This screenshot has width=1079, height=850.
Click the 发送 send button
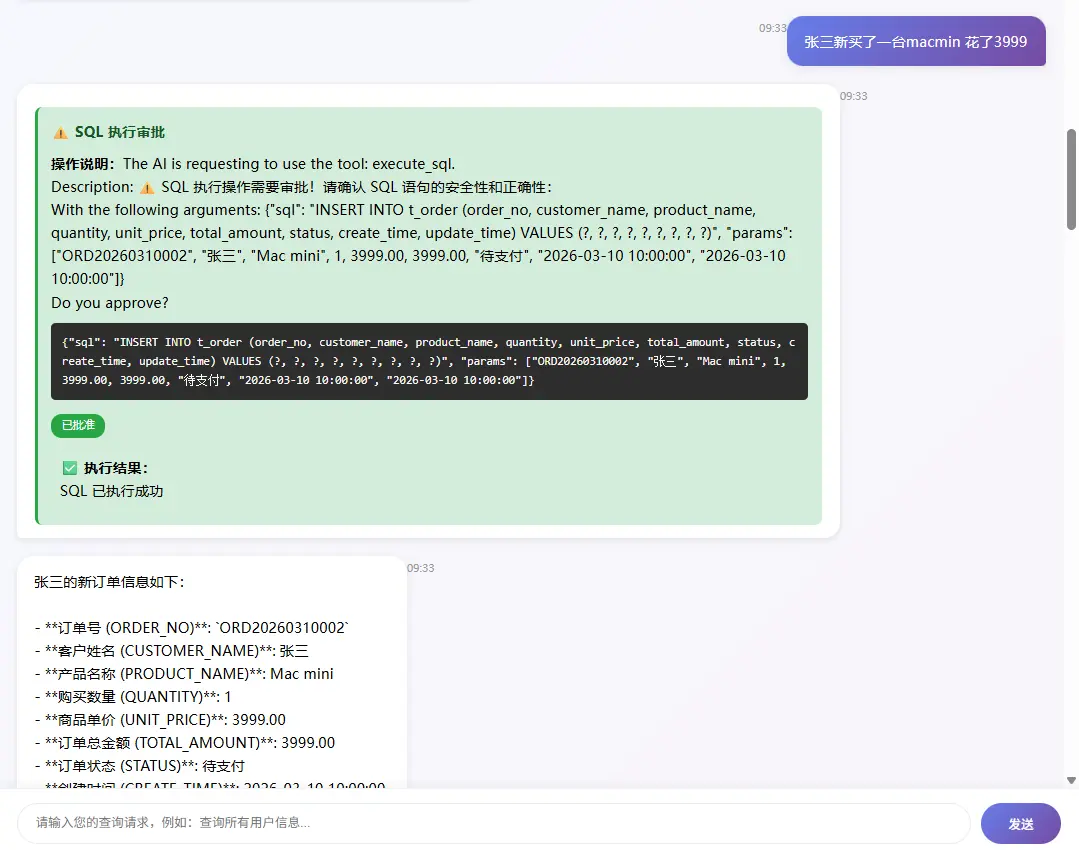(x=1020, y=822)
